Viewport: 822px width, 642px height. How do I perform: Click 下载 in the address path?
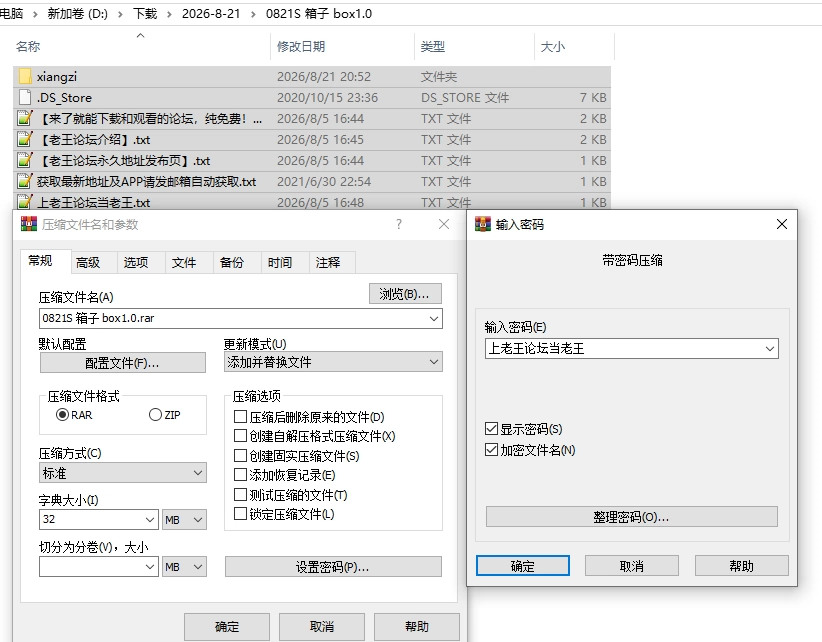coord(145,14)
